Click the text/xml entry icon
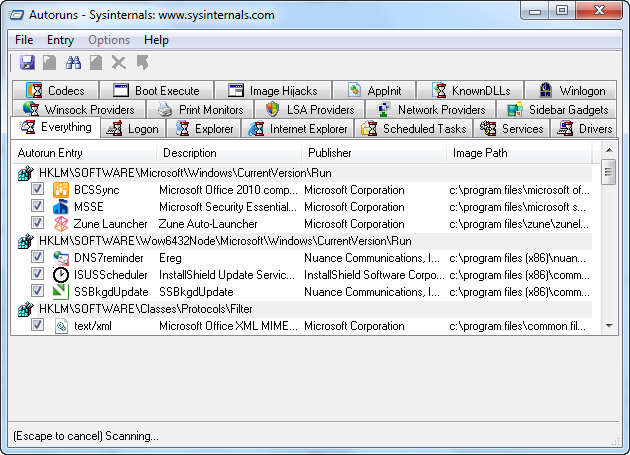This screenshot has height=455, width=630. (x=61, y=326)
